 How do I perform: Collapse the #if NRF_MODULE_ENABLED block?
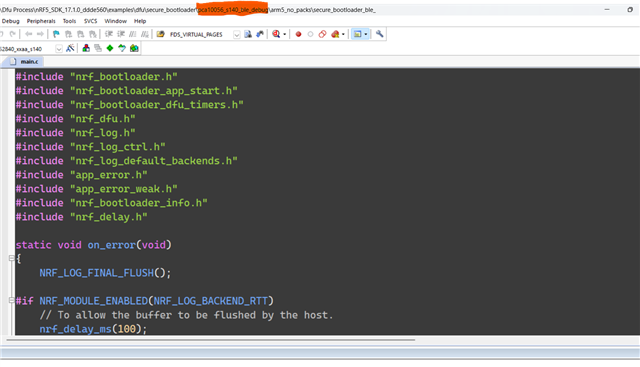pyautogui.click(x=11, y=300)
